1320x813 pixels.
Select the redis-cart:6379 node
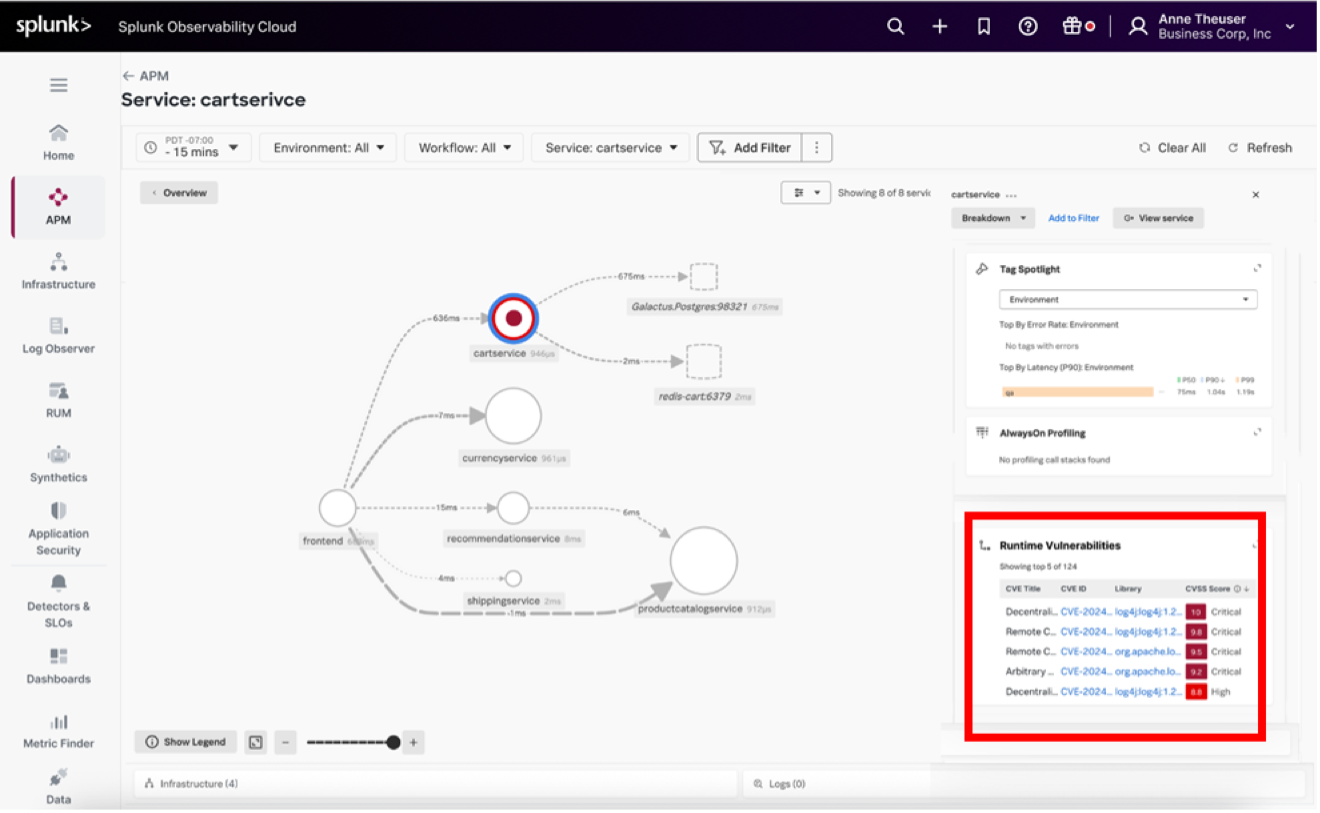(704, 361)
